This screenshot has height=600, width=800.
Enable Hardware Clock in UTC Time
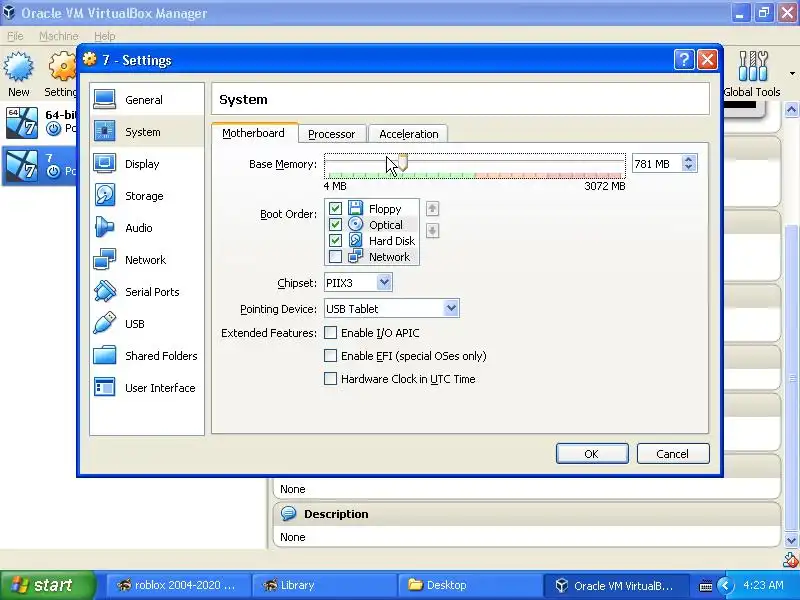(x=331, y=379)
